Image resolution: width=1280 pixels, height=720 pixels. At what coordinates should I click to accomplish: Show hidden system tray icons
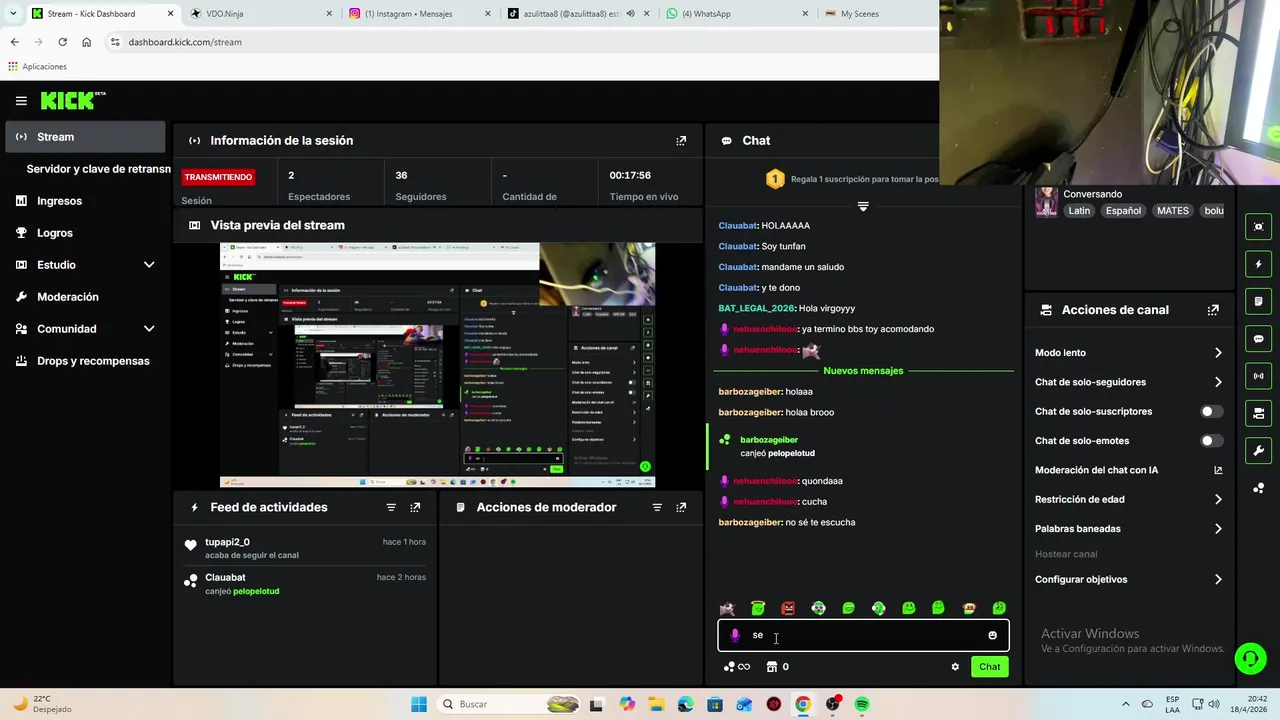pyautogui.click(x=1126, y=704)
